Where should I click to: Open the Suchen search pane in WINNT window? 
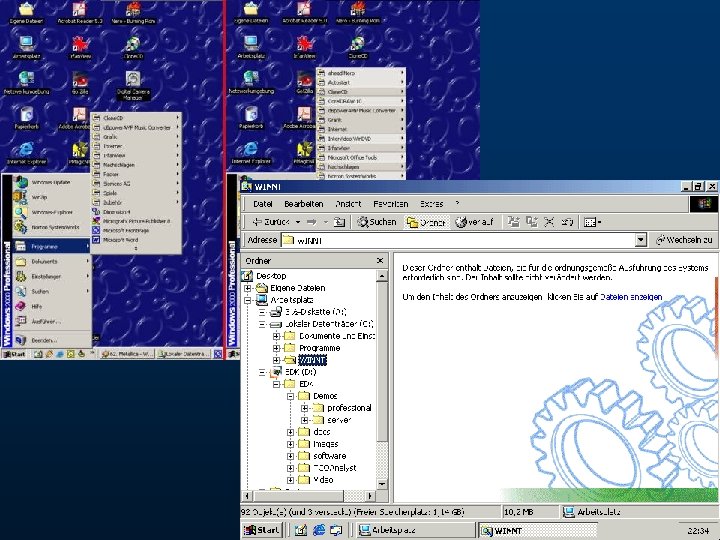pos(377,222)
